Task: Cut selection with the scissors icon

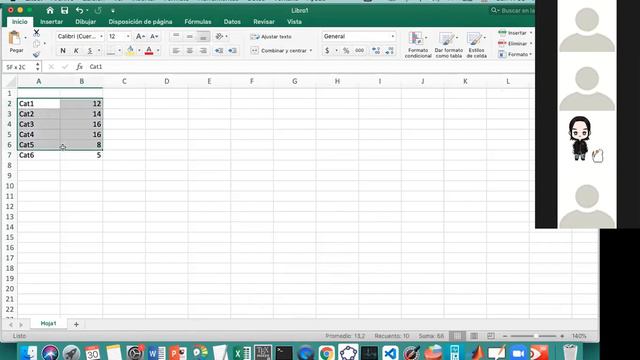Action: pos(36,32)
